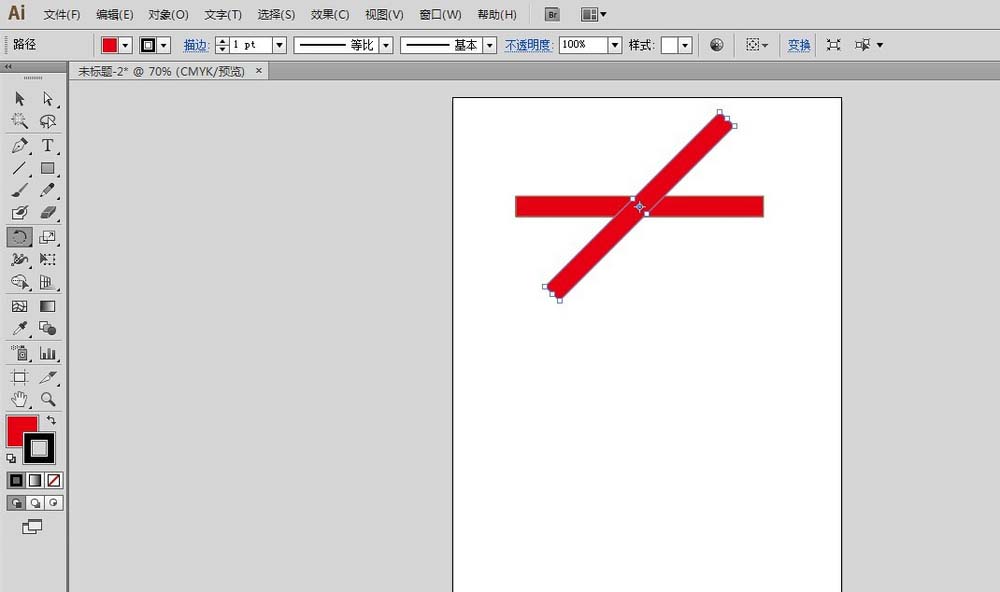Select the Free Transform tool
The image size is (1000, 592).
coord(48,259)
